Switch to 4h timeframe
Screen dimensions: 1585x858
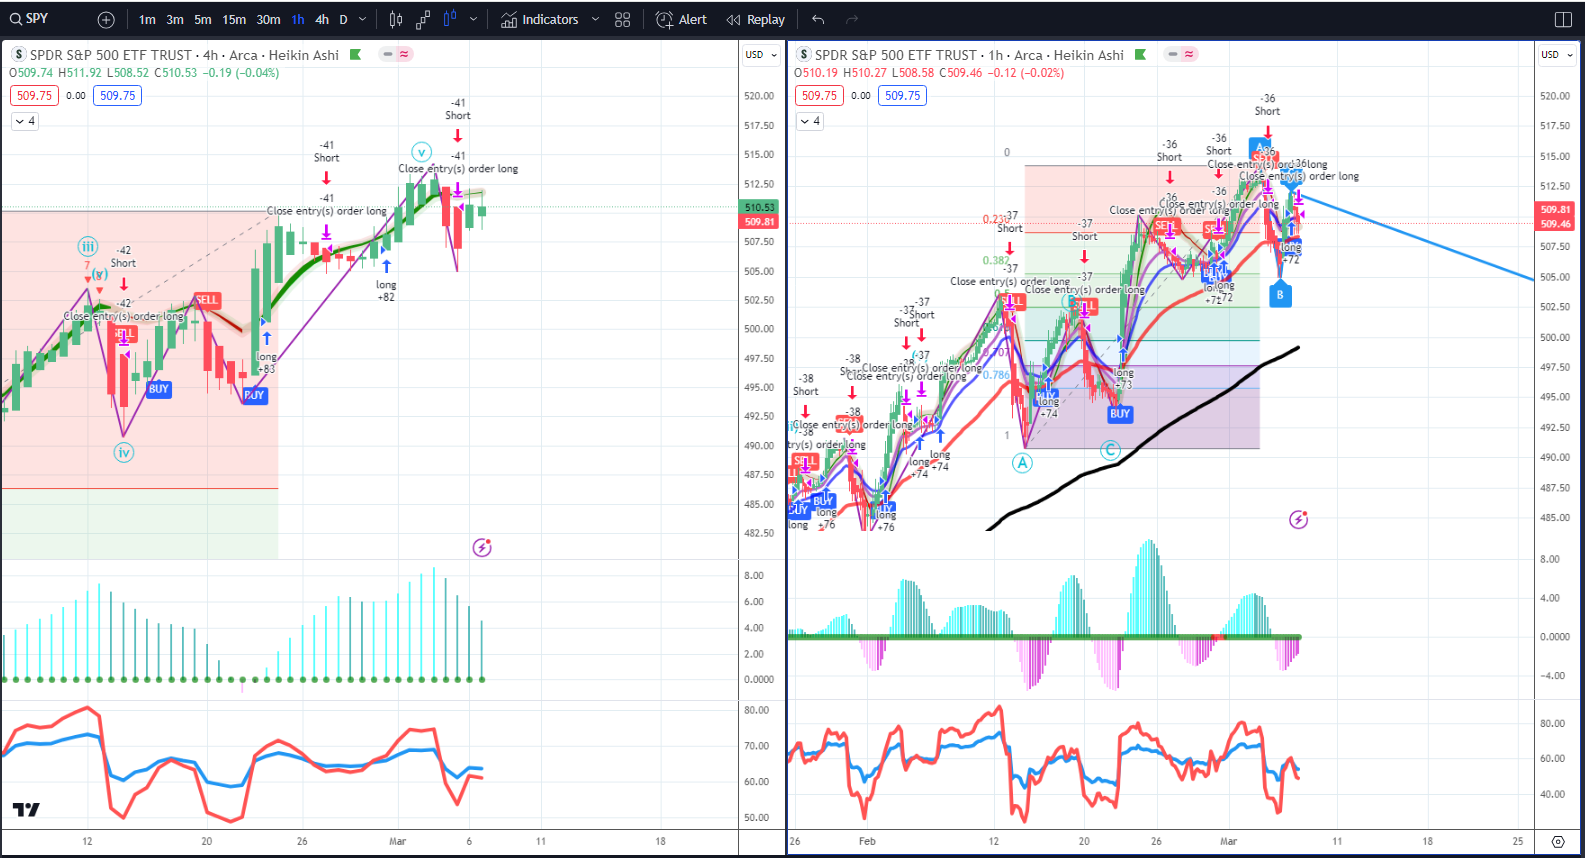(x=322, y=20)
